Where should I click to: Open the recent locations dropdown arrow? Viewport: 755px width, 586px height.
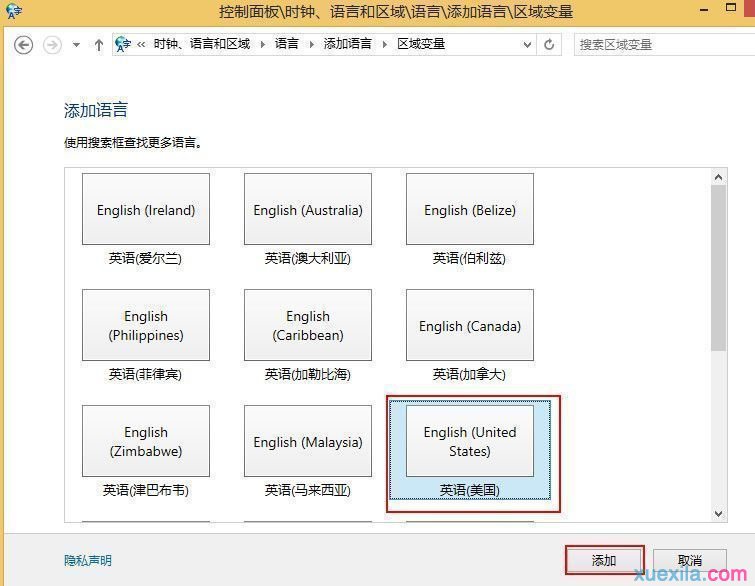tap(76, 45)
